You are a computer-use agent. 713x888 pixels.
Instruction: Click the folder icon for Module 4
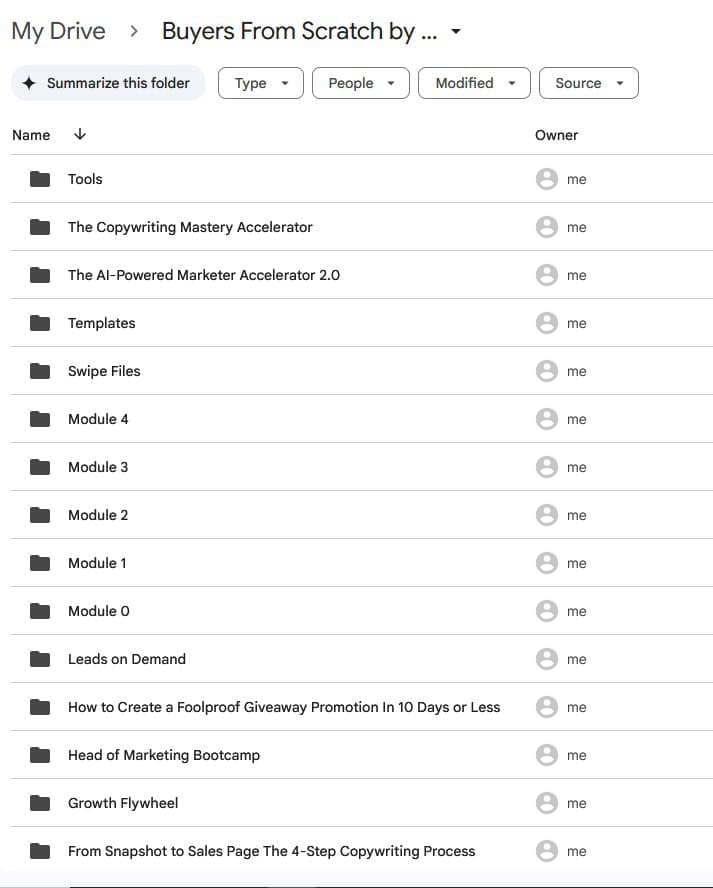tap(39, 419)
